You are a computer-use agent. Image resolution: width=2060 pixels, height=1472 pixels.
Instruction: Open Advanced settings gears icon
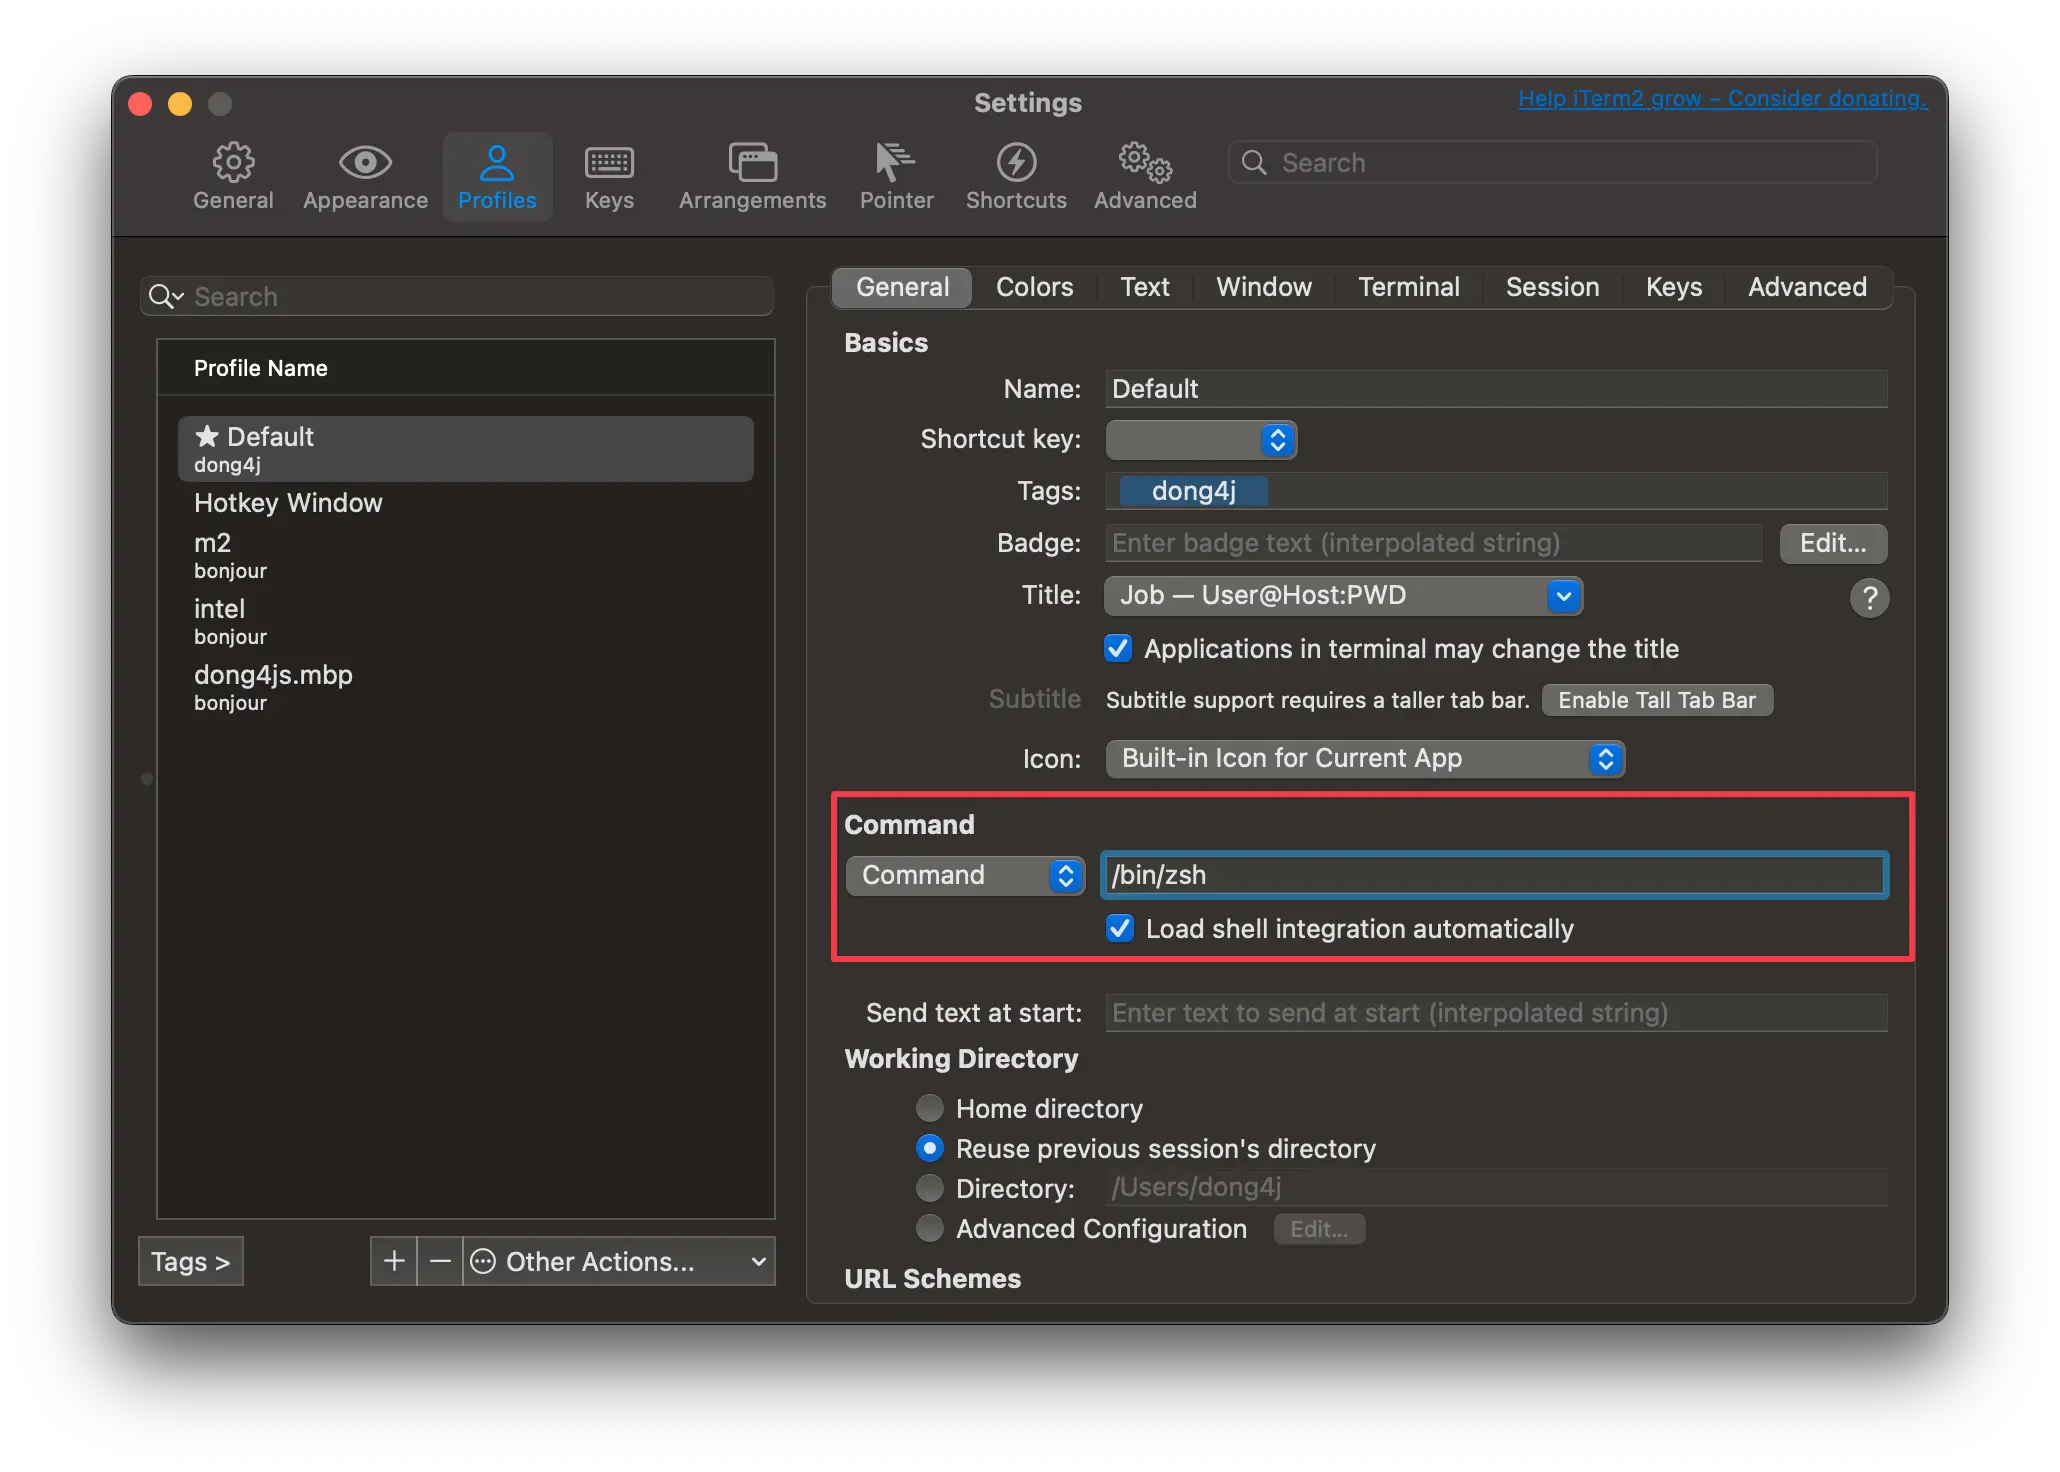(x=1144, y=163)
